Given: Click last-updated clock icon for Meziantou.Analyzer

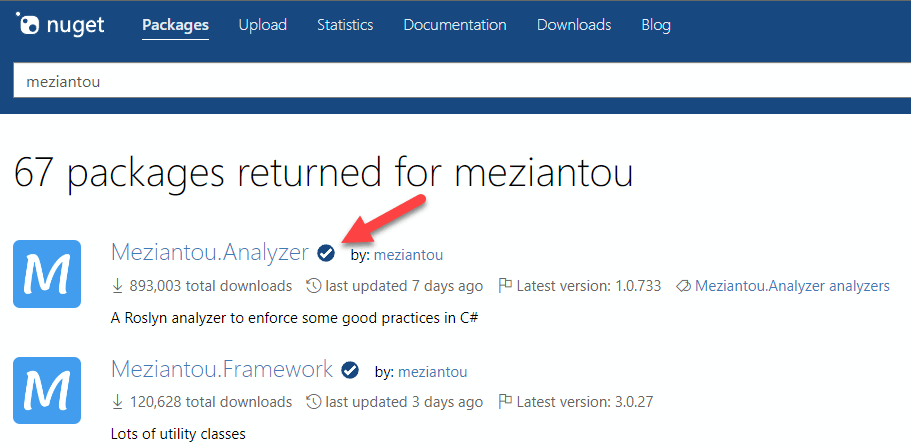Looking at the screenshot, I should pyautogui.click(x=313, y=286).
